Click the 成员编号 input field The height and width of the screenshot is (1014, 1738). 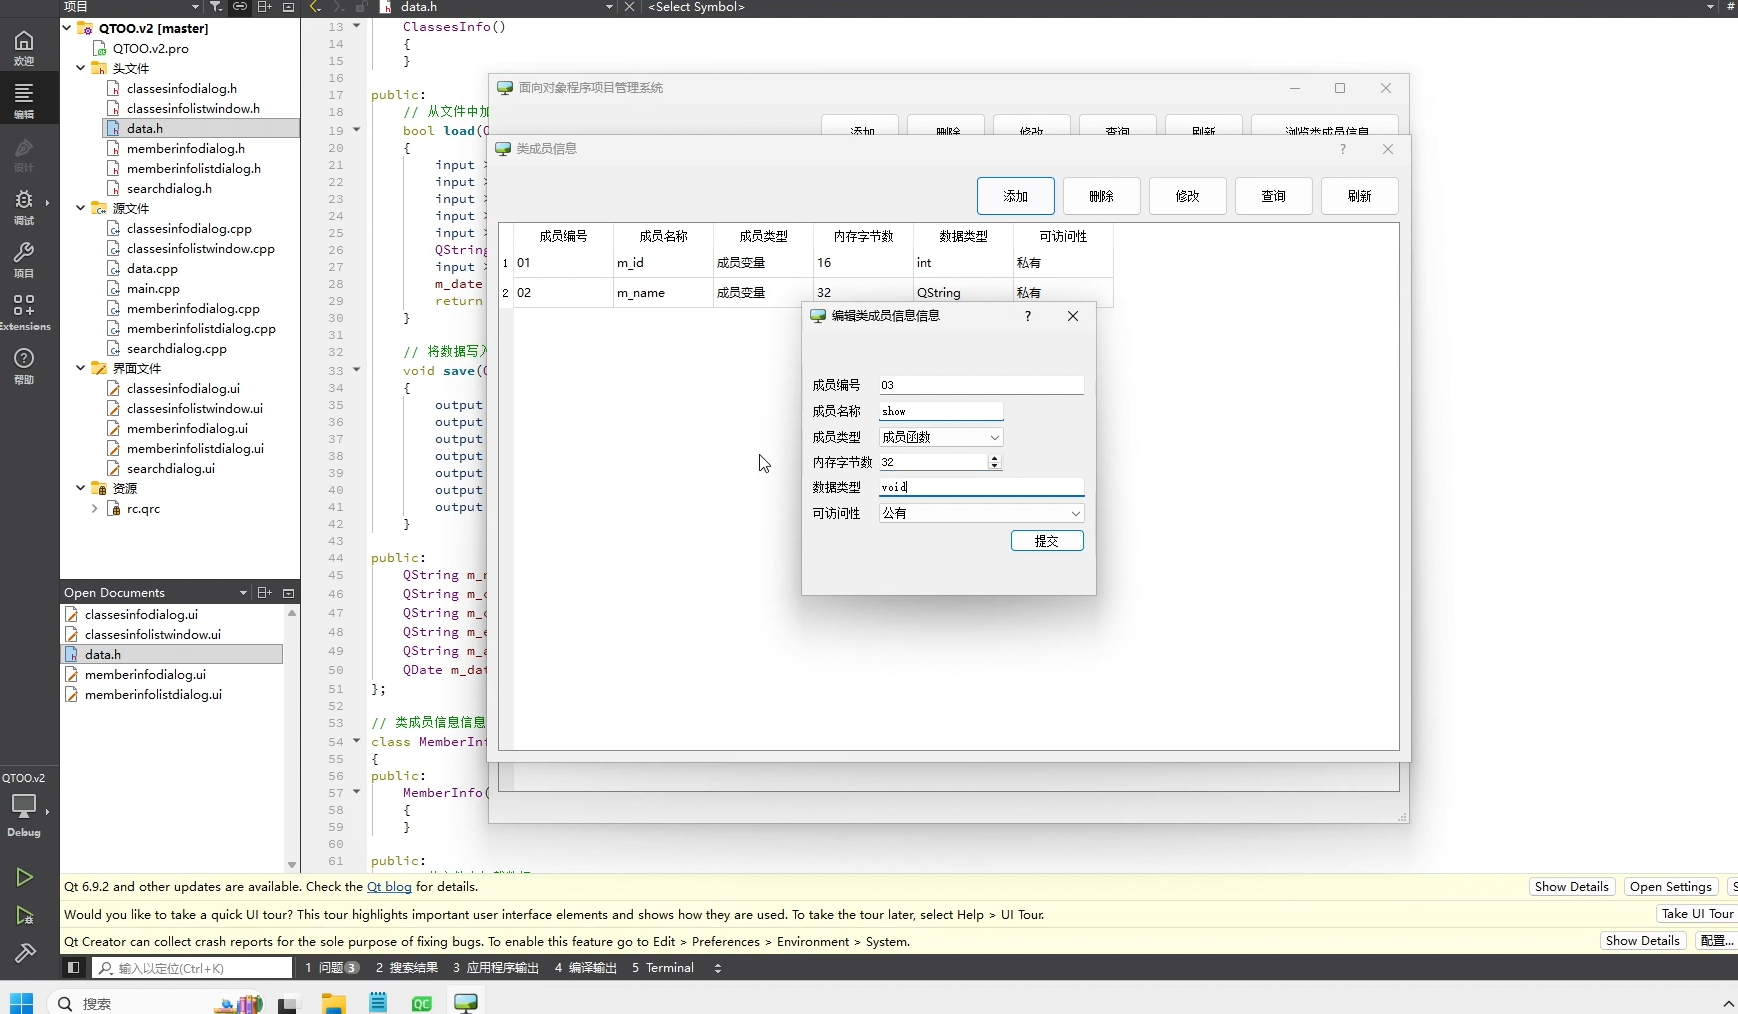click(981, 385)
